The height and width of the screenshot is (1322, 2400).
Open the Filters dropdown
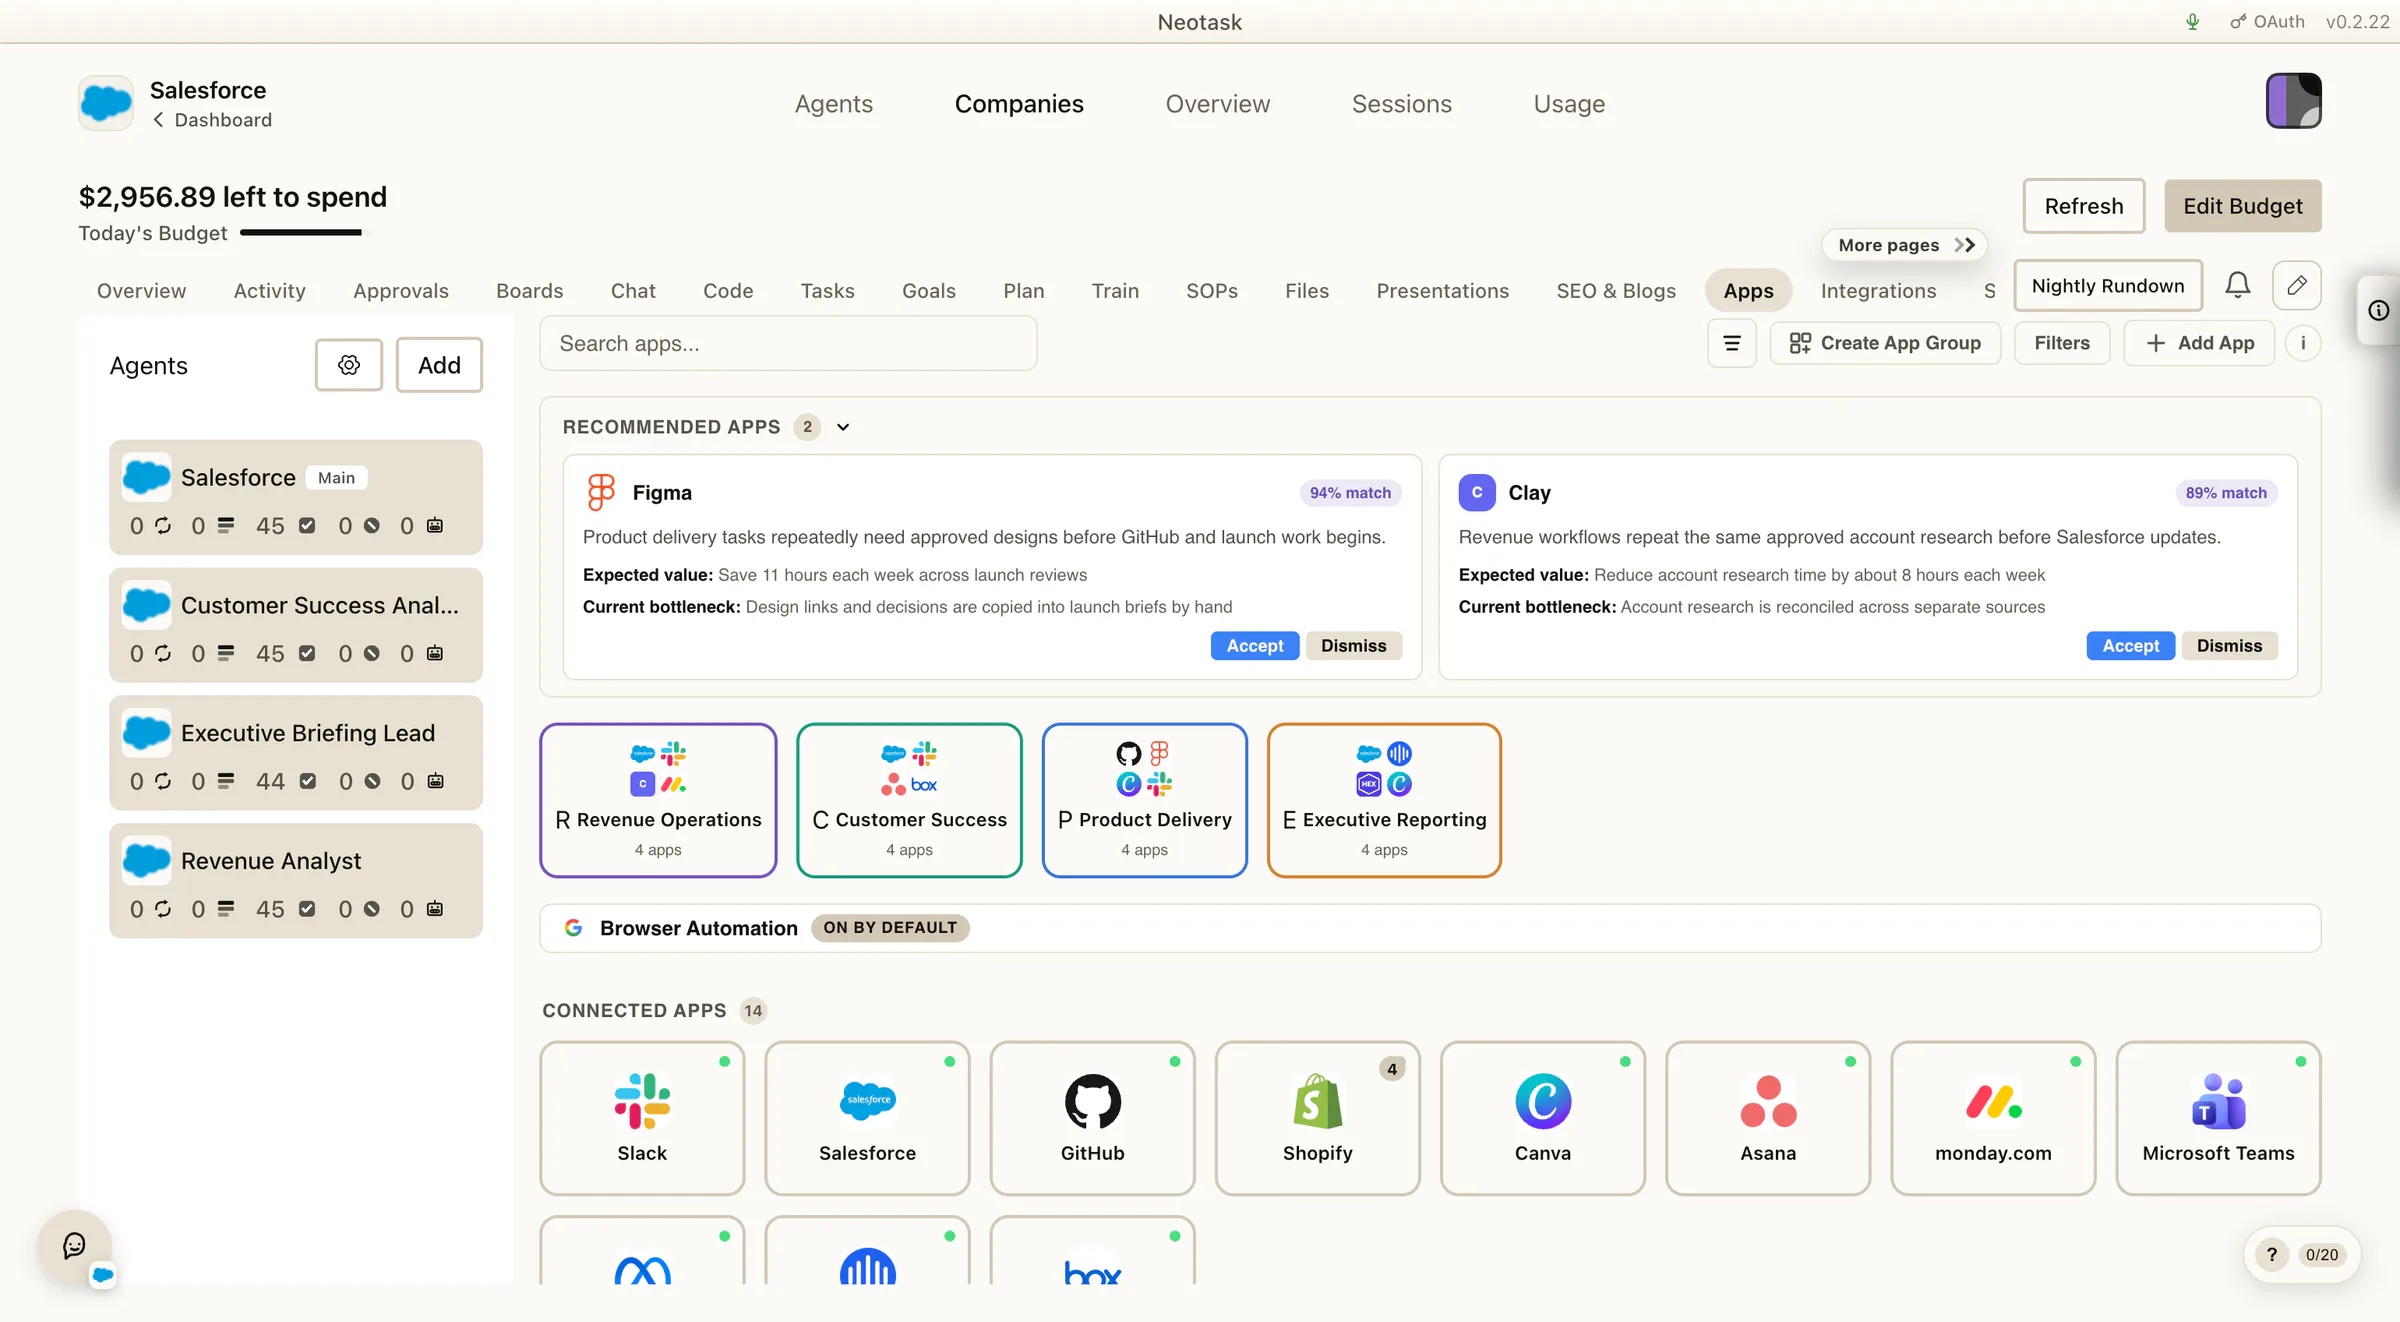pyautogui.click(x=2061, y=343)
